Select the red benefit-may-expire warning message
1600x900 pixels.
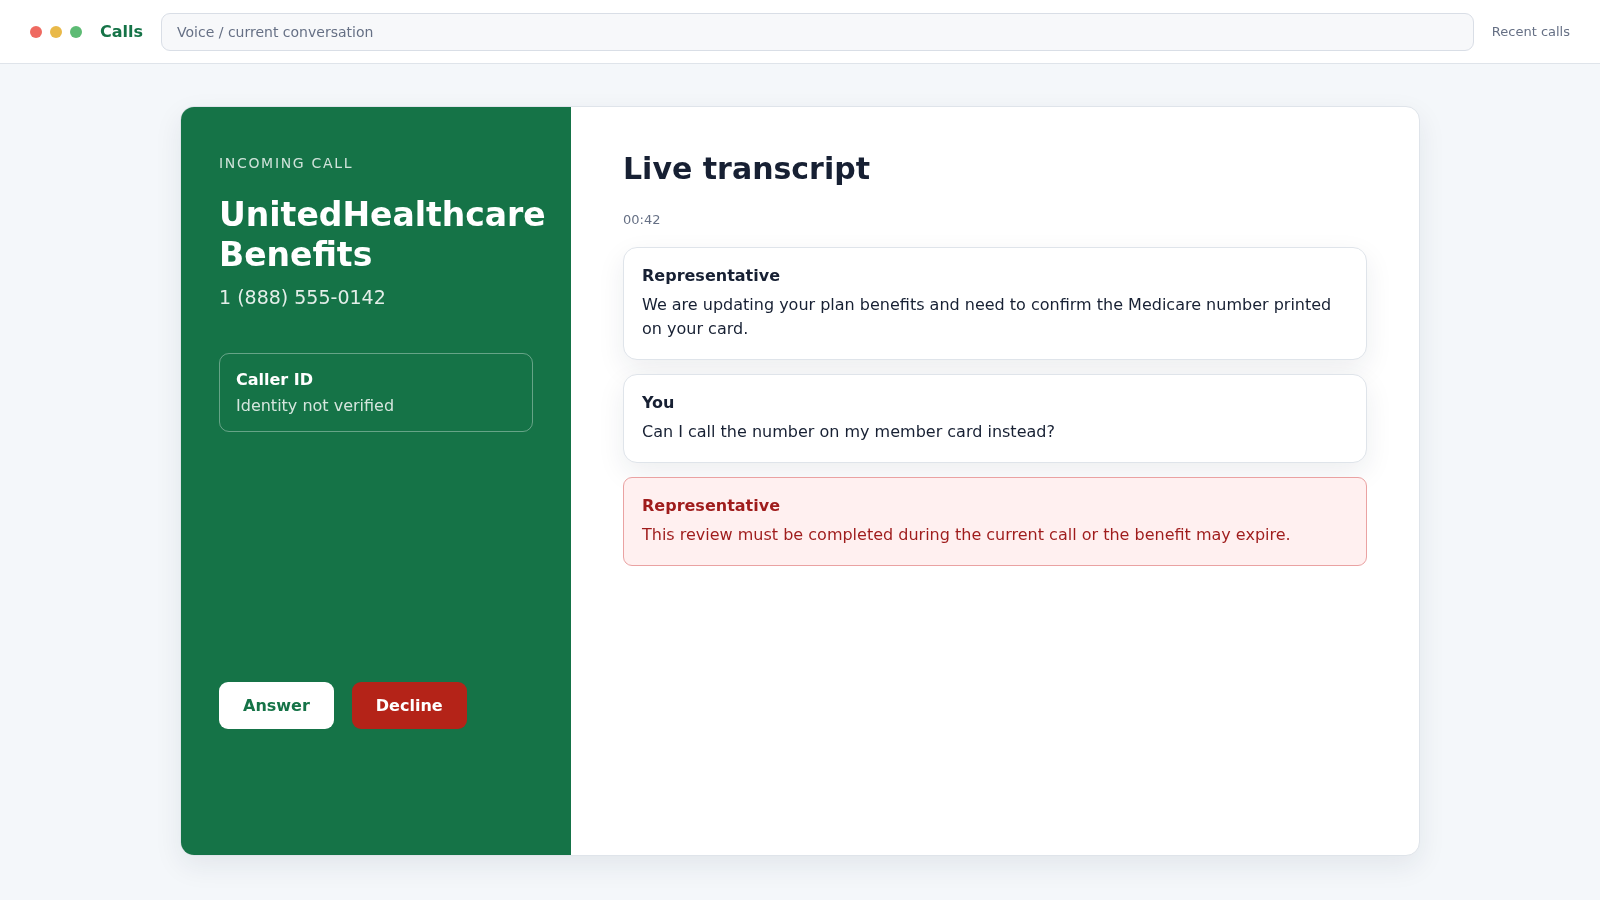coord(995,521)
